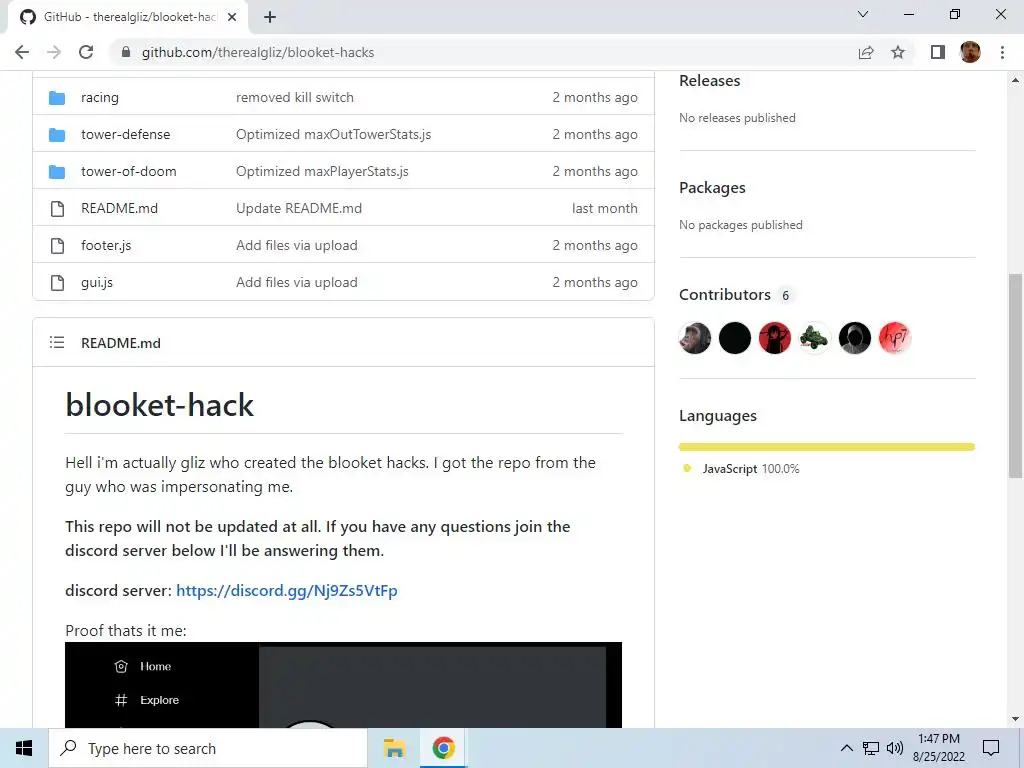Click scrollbar down arrow
The height and width of the screenshot is (768, 1024).
click(1015, 720)
